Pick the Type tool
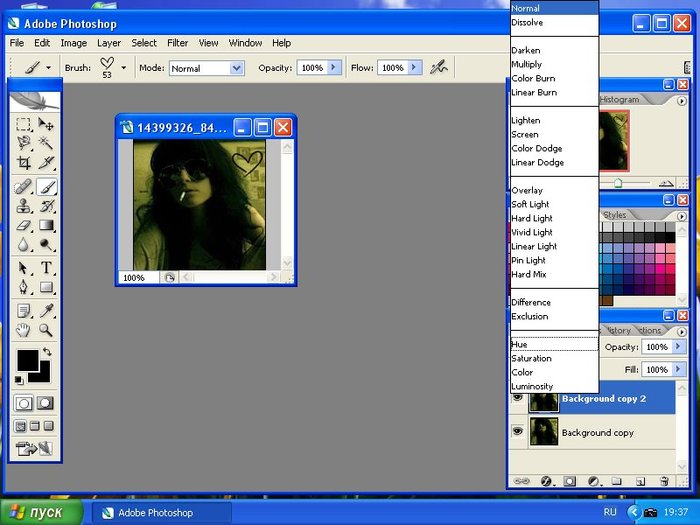The height and width of the screenshot is (525, 700). coord(46,269)
